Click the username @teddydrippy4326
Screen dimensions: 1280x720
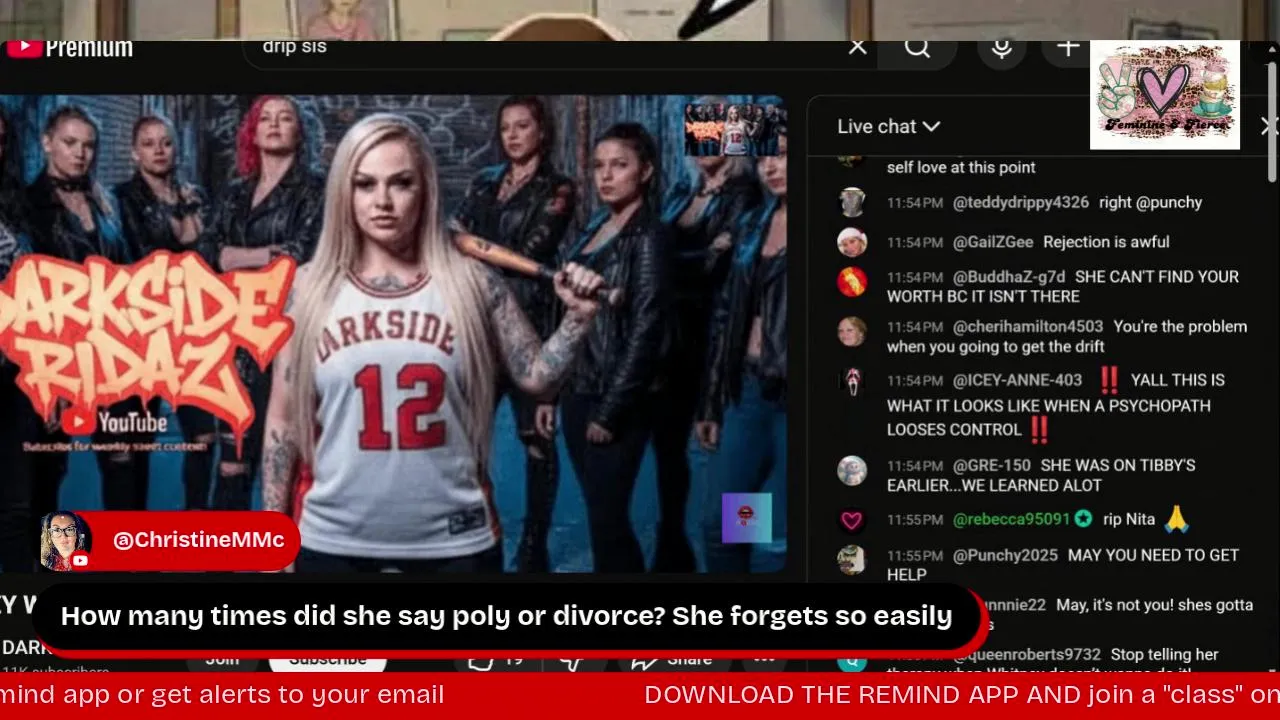coord(1021,202)
